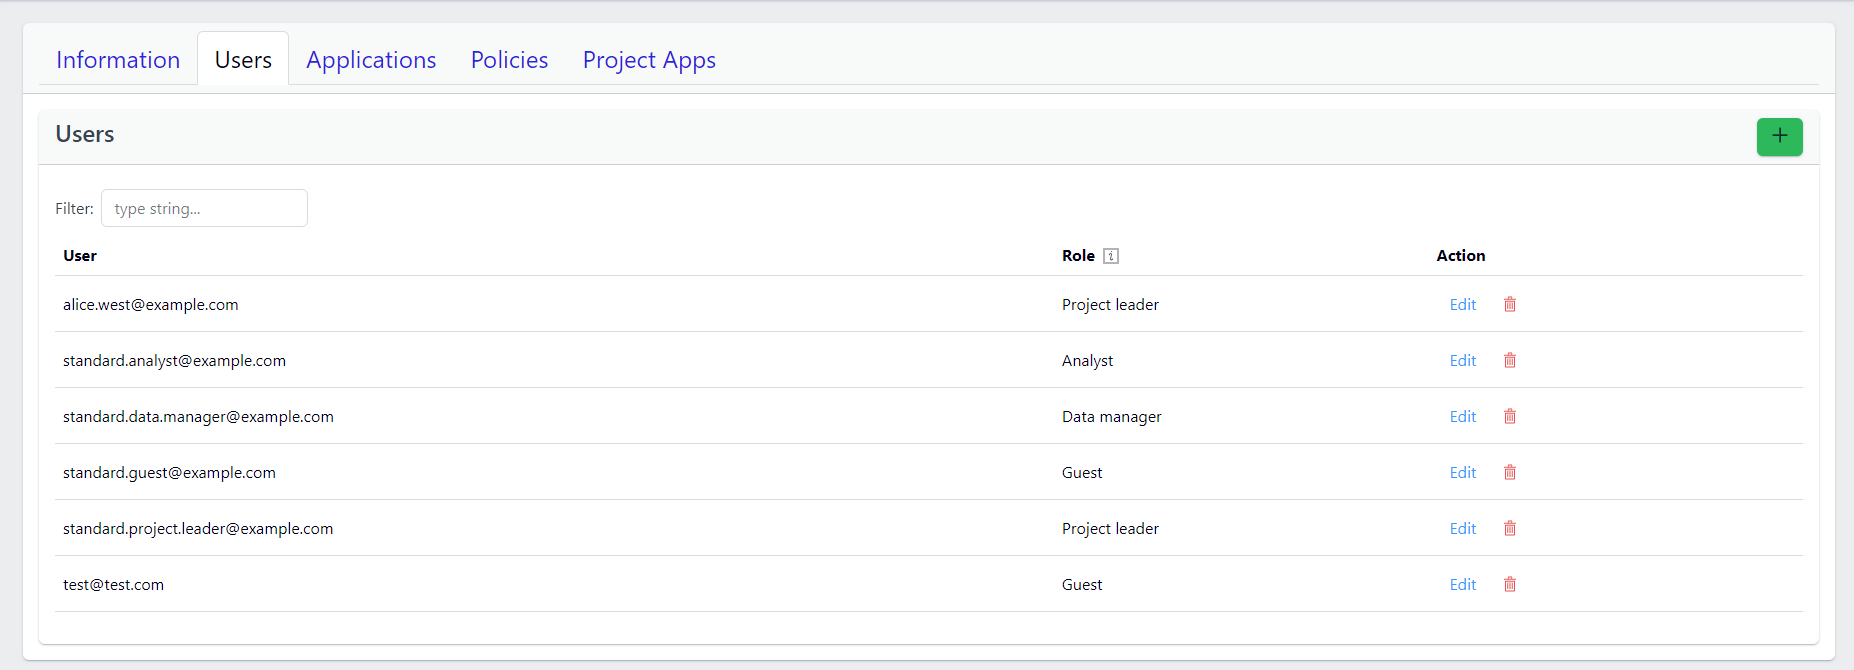Select the Users tab

[x=243, y=60]
